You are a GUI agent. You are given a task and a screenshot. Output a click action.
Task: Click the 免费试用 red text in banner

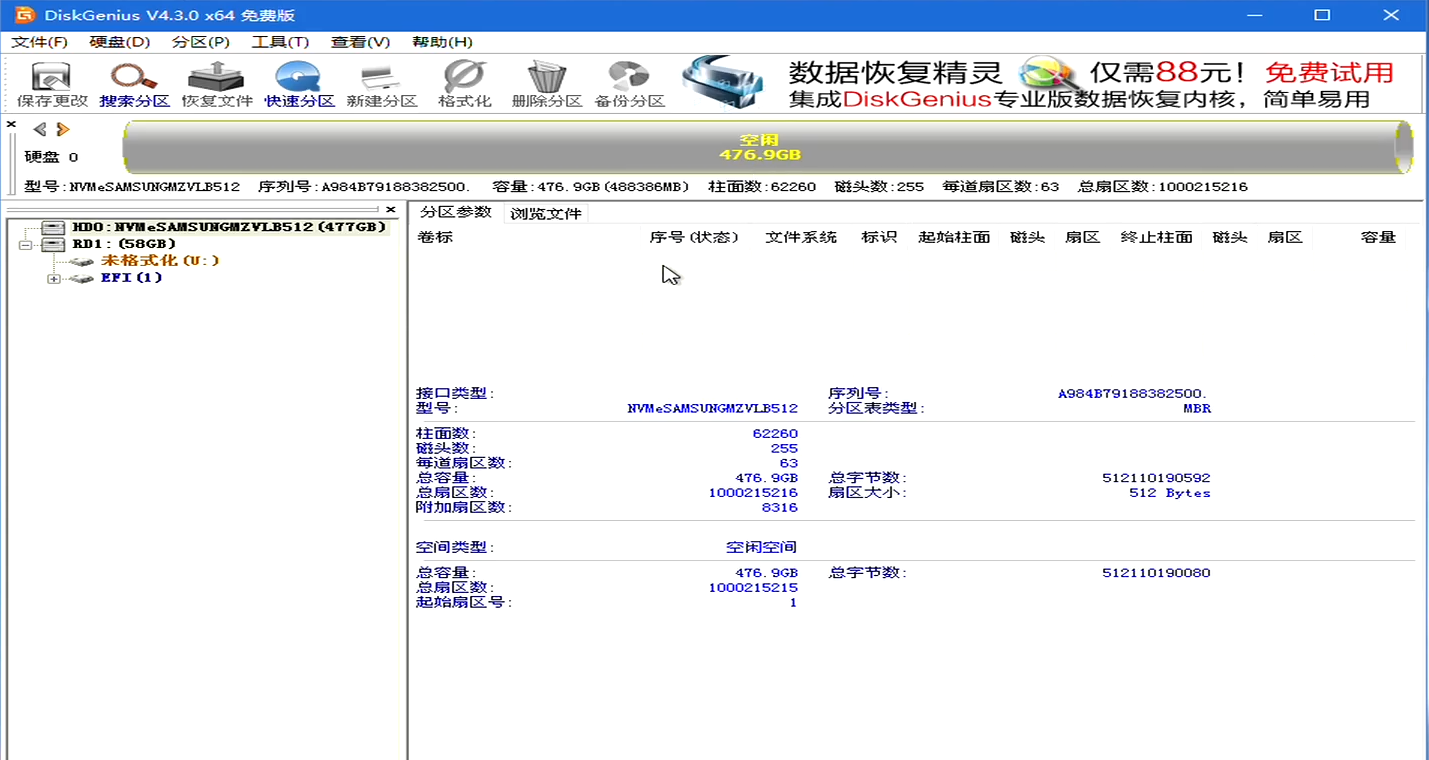pyautogui.click(x=1329, y=72)
